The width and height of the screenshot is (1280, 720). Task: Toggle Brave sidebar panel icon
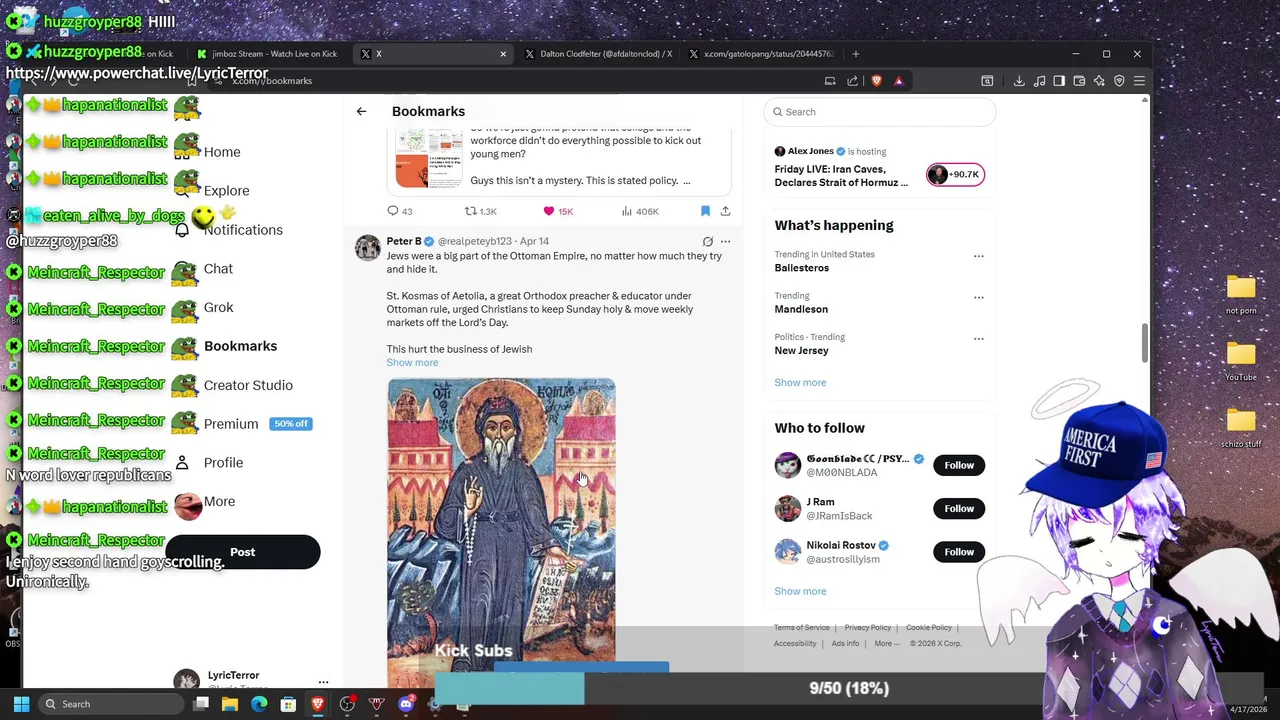(1059, 81)
